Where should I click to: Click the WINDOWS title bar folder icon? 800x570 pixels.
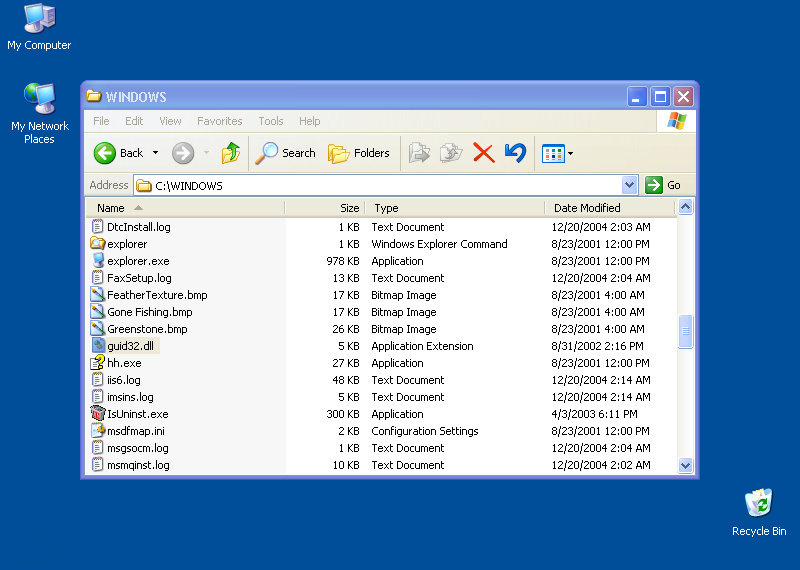(x=93, y=96)
